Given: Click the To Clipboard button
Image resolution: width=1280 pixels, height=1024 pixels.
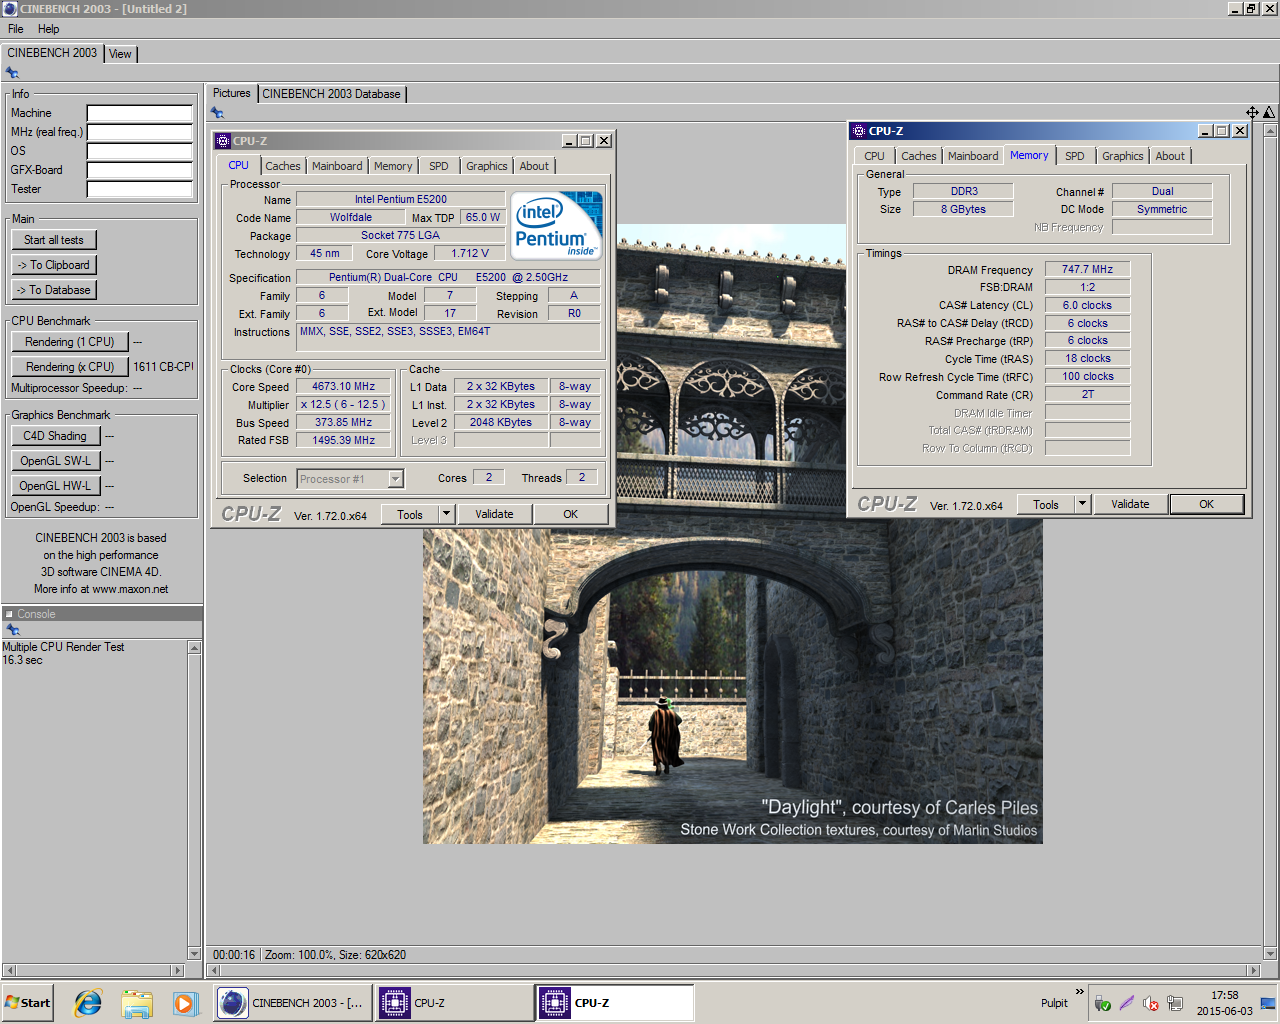Looking at the screenshot, I should click(54, 265).
